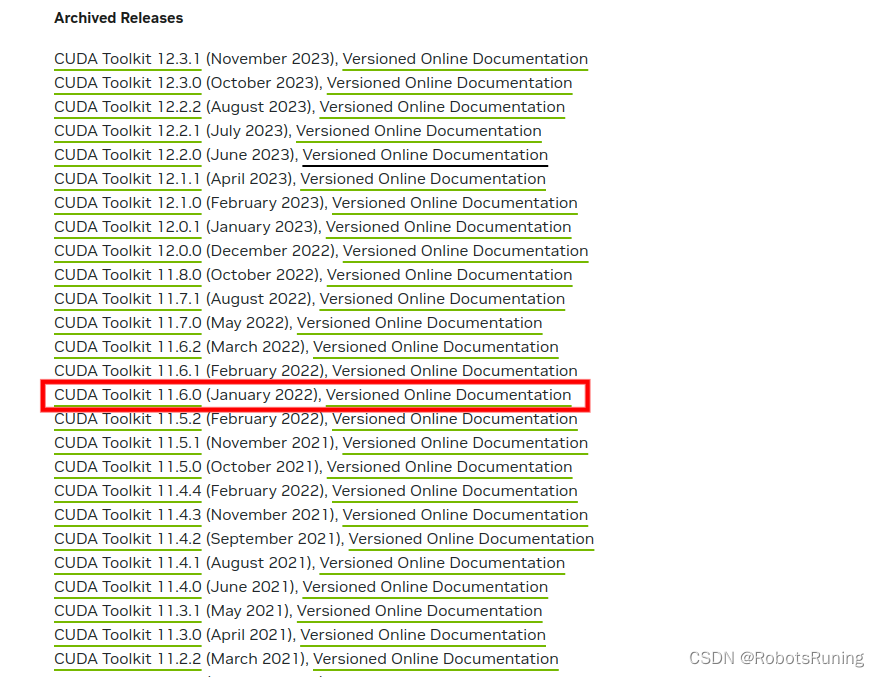Open Versioned Online Documentation for 11.5.2
Image resolution: width=879 pixels, height=677 pixels.
pos(455,419)
